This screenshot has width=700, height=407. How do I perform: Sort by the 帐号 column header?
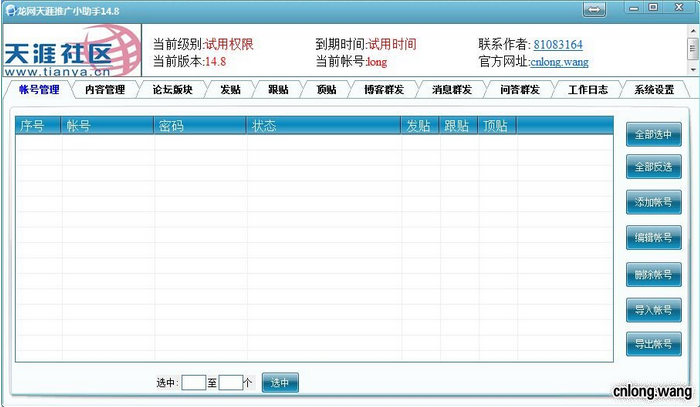tap(107, 125)
